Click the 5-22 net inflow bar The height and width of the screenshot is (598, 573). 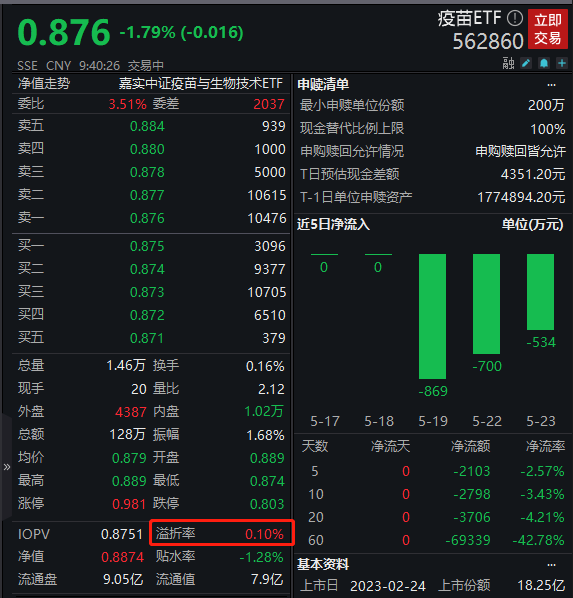pos(486,304)
